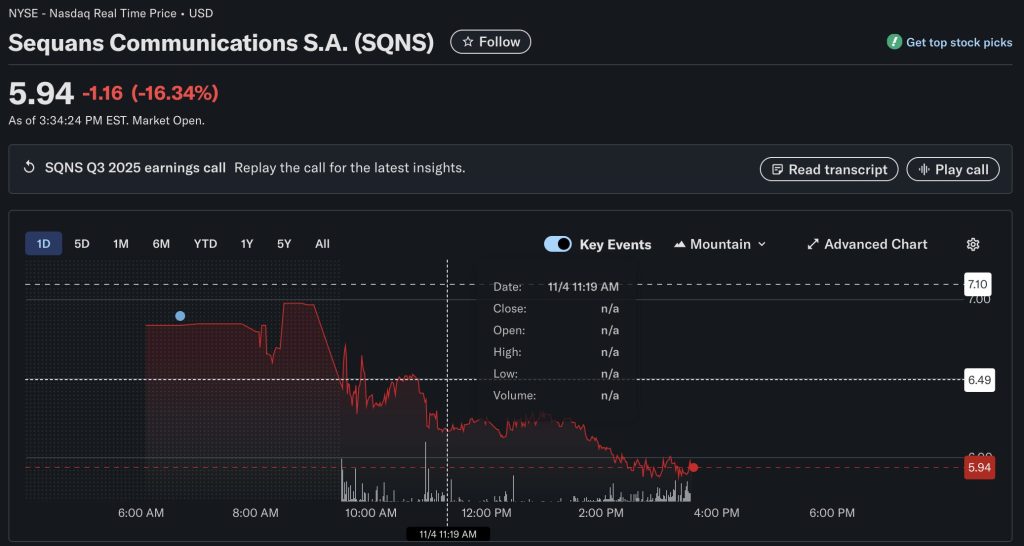1024x546 pixels.
Task: Expand the Mountain chart type dropdown
Action: coord(720,244)
